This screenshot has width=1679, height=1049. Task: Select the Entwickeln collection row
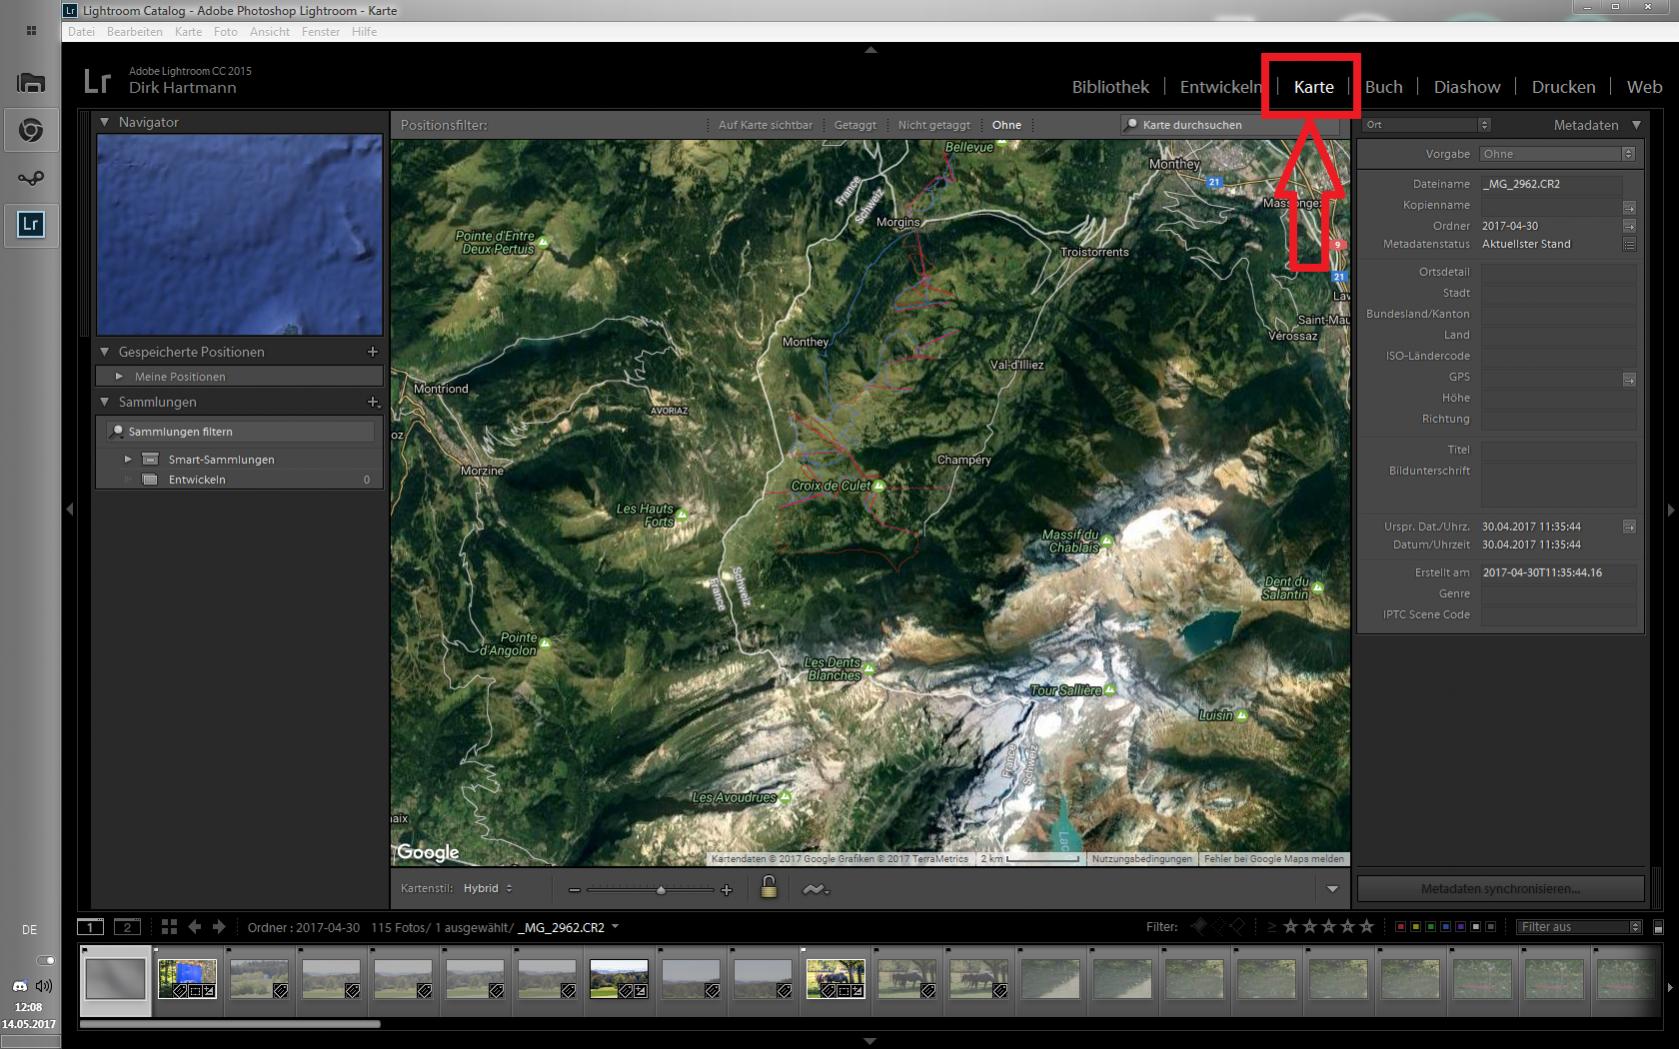(x=240, y=480)
